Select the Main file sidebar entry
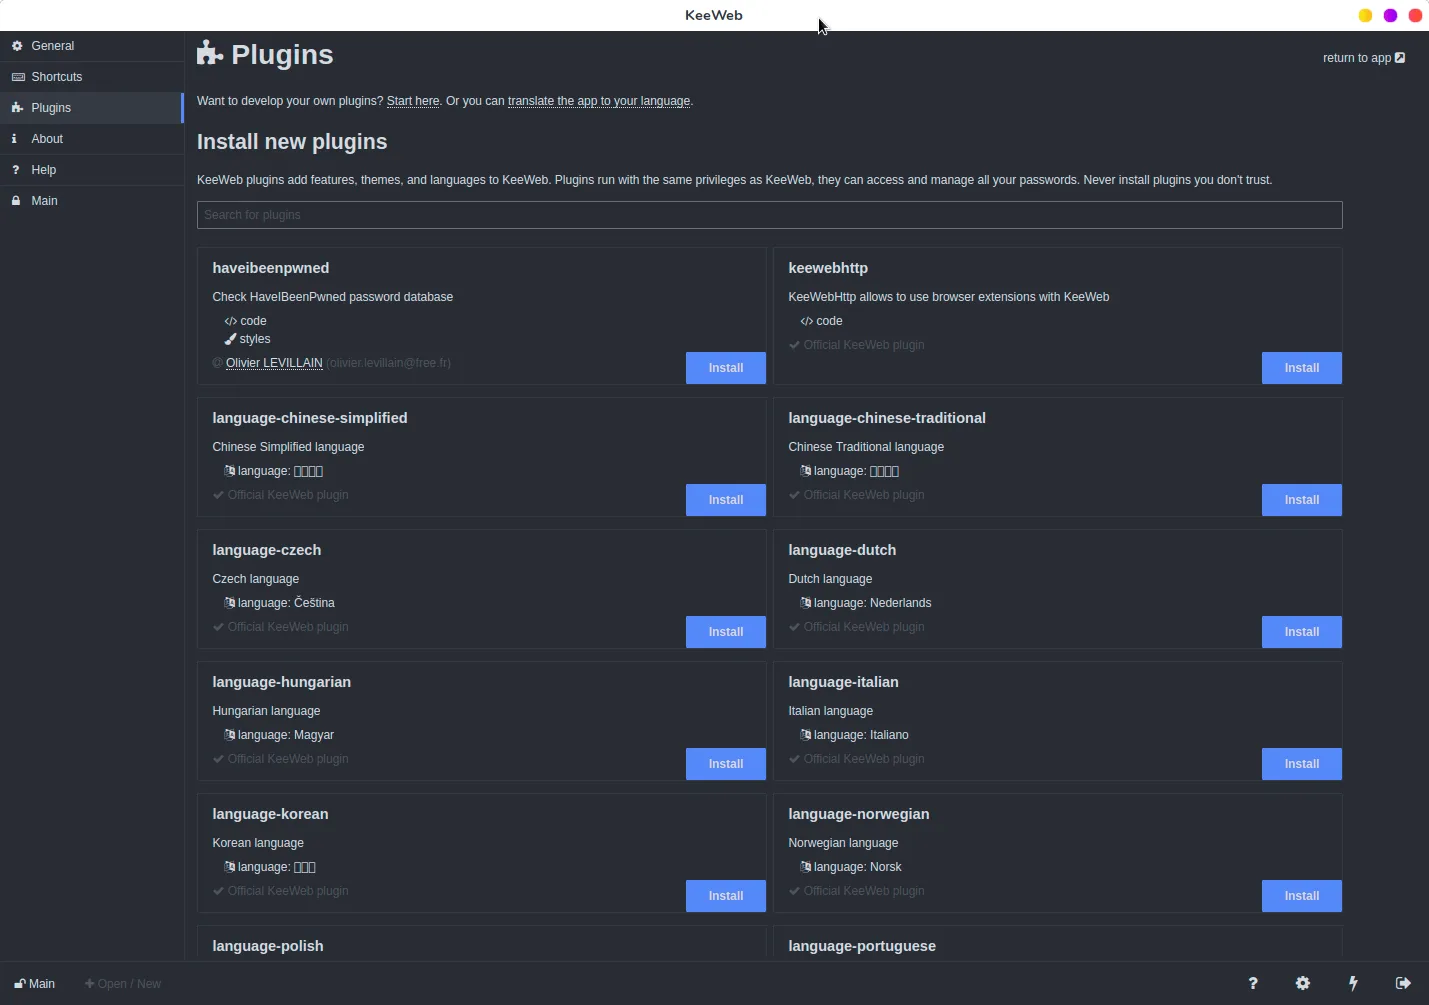The image size is (1429, 1005). click(44, 201)
